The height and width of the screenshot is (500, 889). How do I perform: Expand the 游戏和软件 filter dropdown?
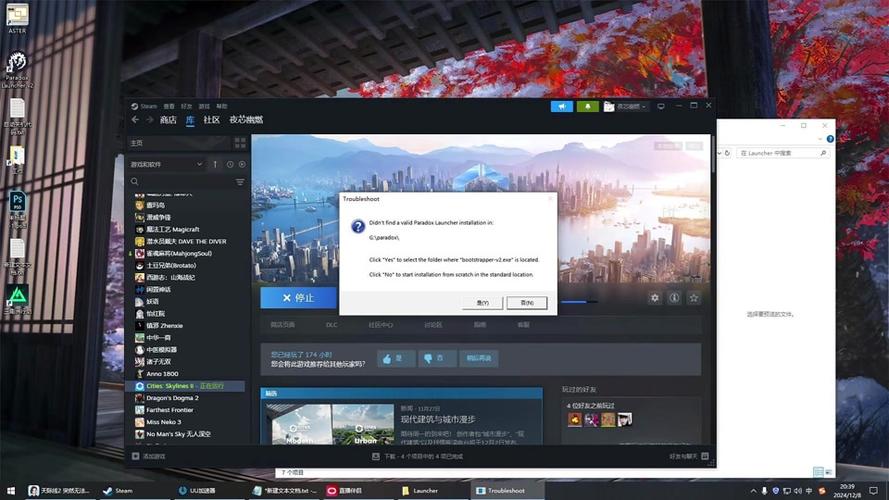(166, 164)
